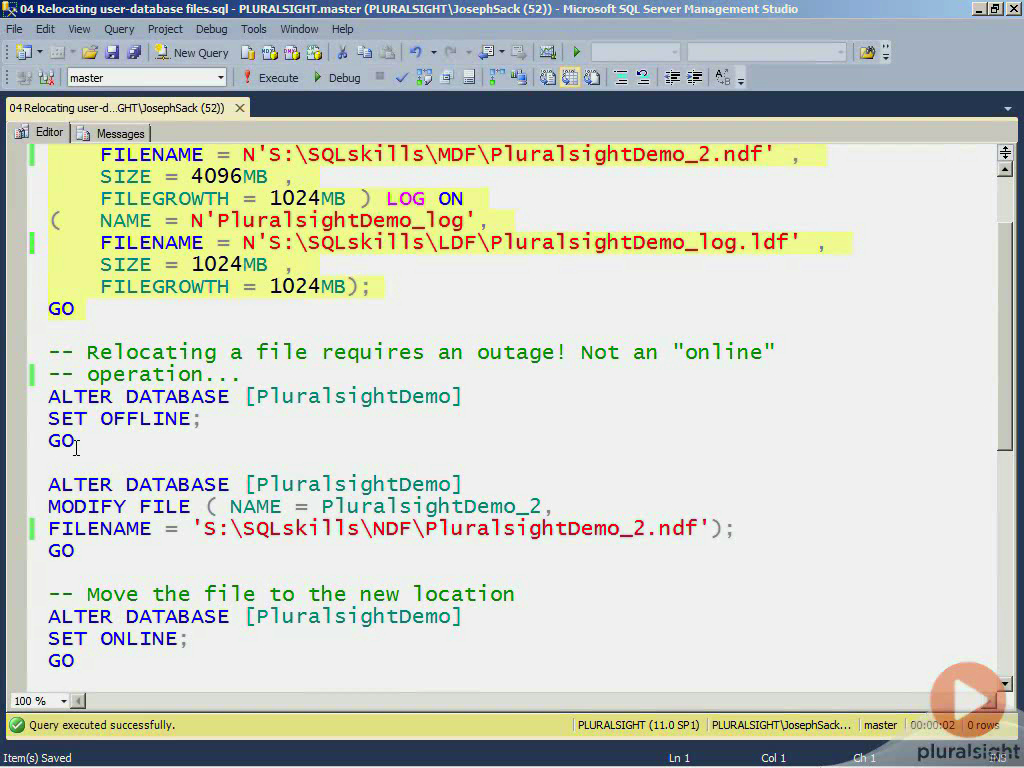
Task: Click the New Project icon
Action: (x=24, y=52)
